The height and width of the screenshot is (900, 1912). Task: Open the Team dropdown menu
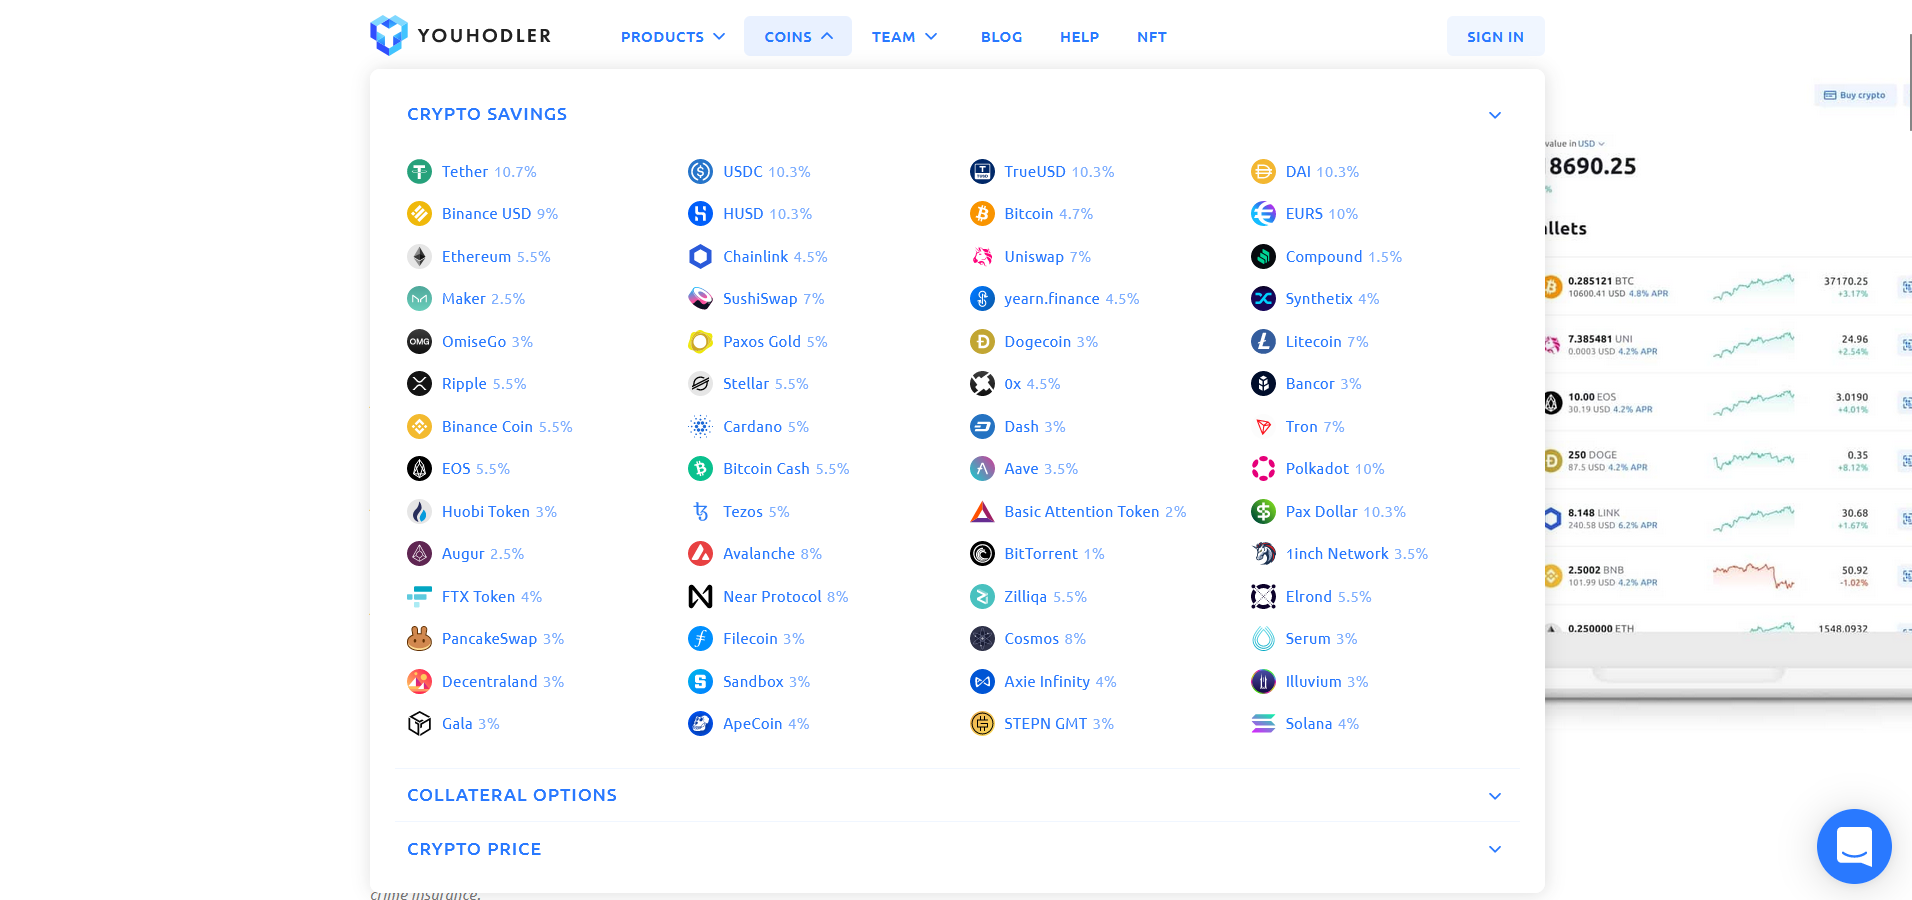[904, 36]
